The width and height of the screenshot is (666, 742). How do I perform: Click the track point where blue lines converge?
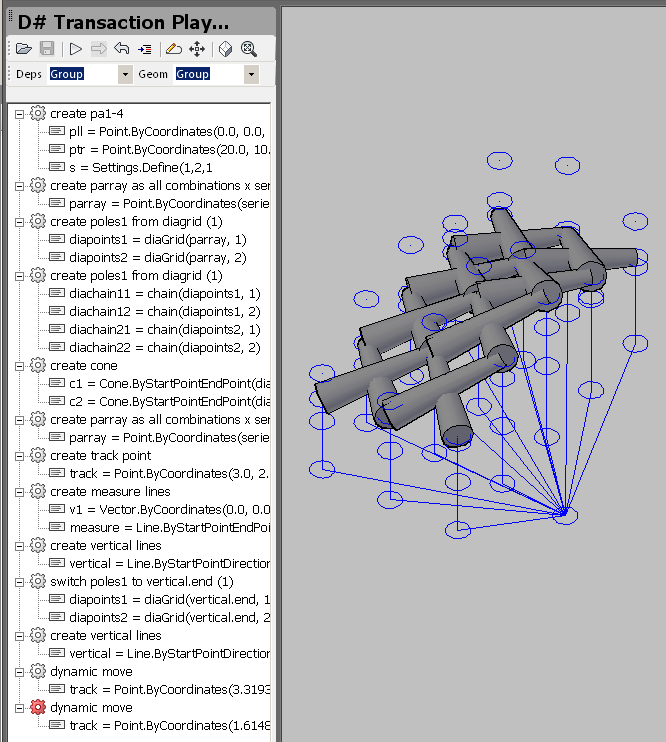click(564, 514)
